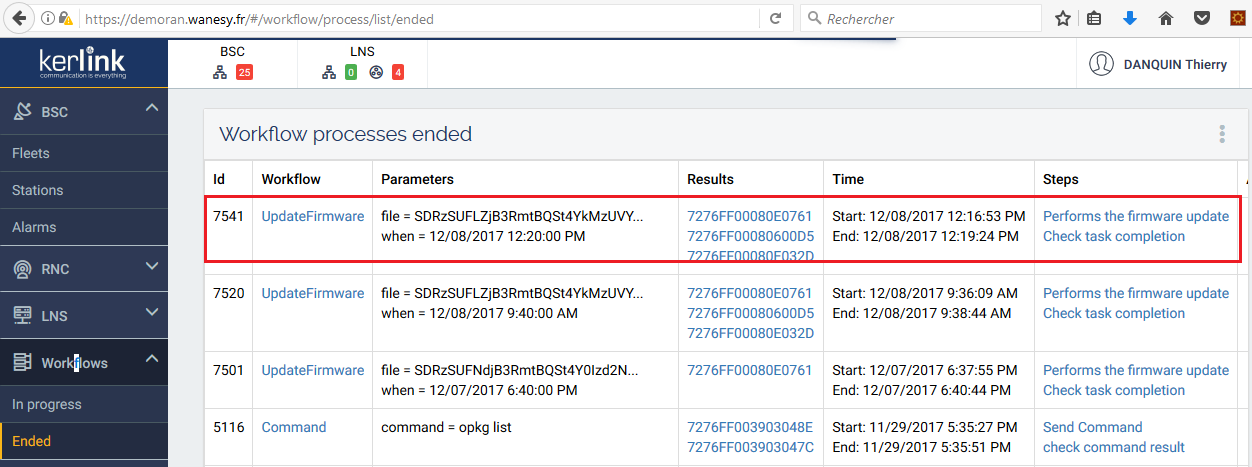1252x467 pixels.
Task: Expand the LNS sidebar section
Action: 152,312
